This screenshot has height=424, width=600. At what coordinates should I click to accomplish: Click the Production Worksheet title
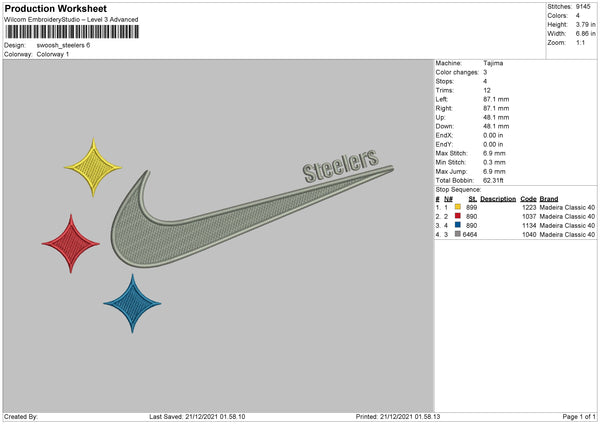[55, 8]
